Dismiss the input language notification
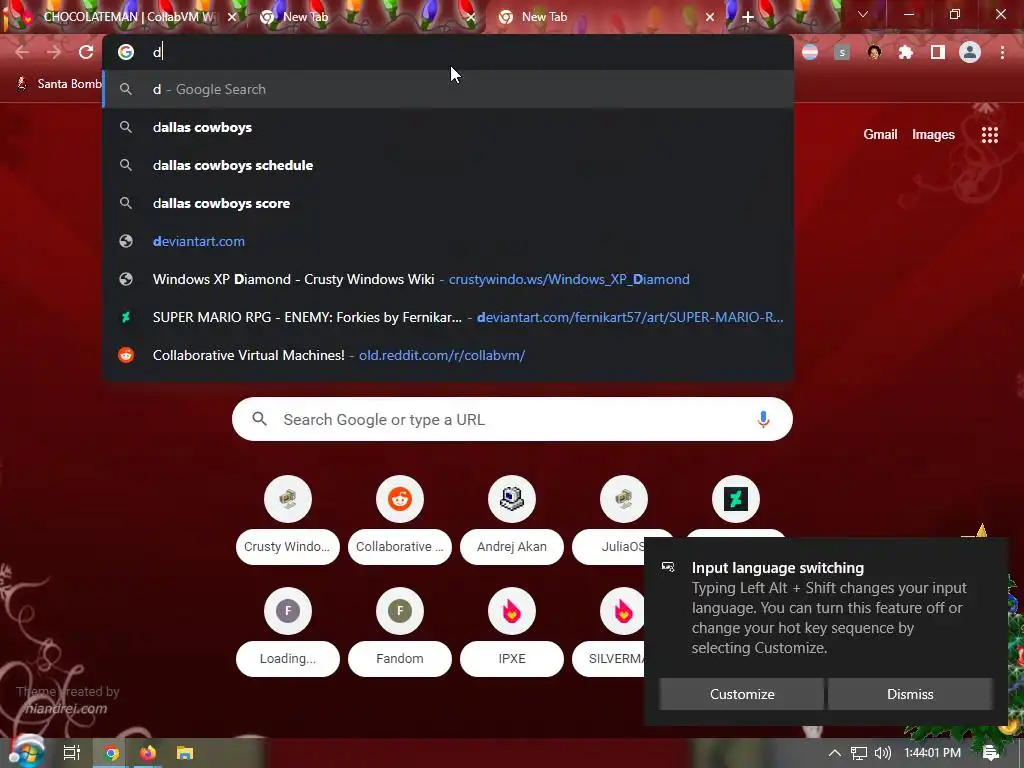The height and width of the screenshot is (768, 1024). click(910, 694)
